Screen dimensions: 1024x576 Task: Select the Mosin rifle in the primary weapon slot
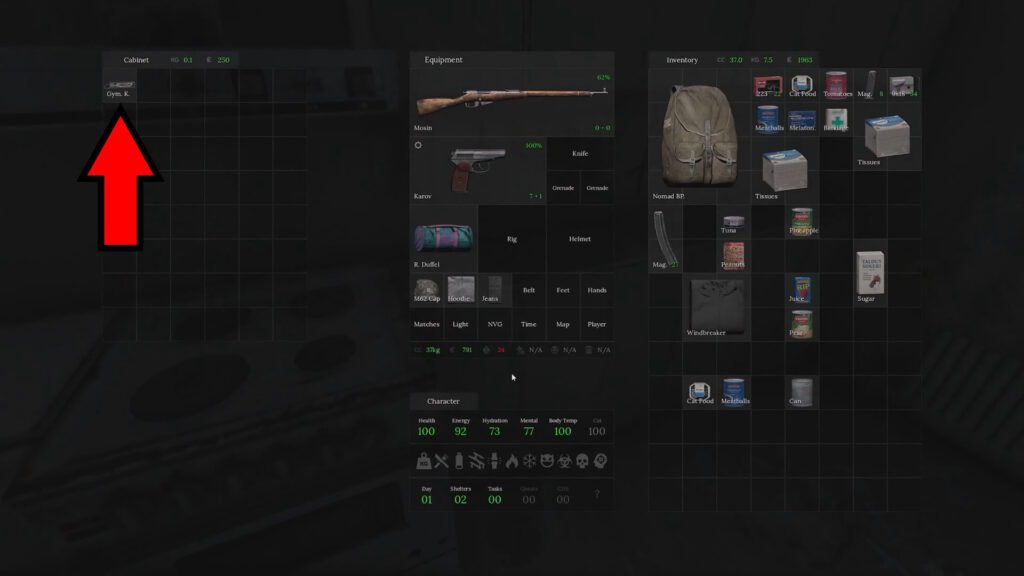coord(512,103)
